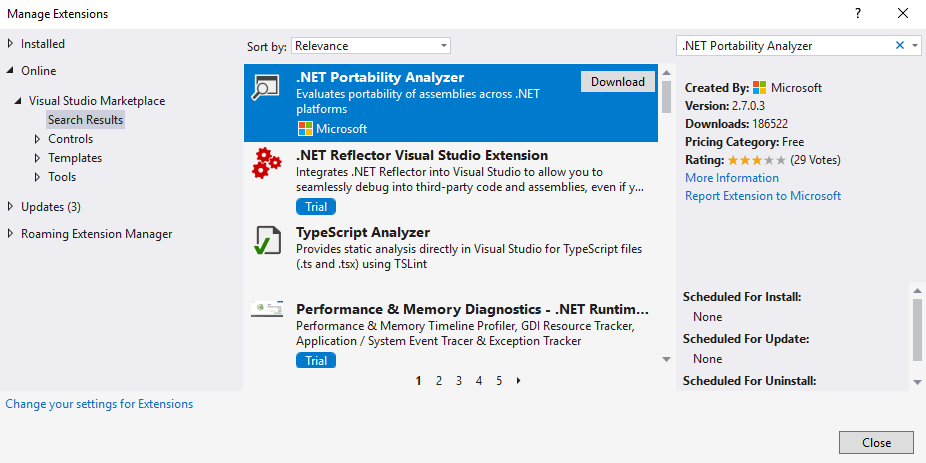
Task: Expand the Updates (3) category
Action: tap(10, 207)
